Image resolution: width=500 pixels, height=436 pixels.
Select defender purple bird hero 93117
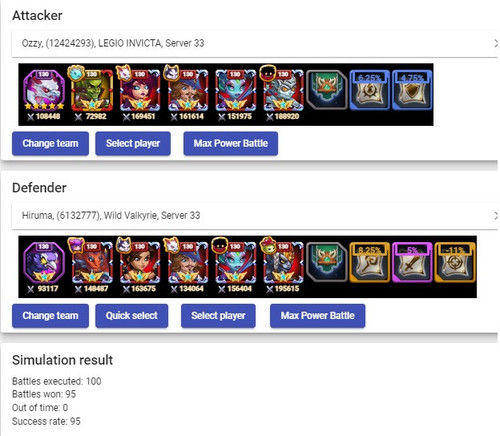click(44, 267)
